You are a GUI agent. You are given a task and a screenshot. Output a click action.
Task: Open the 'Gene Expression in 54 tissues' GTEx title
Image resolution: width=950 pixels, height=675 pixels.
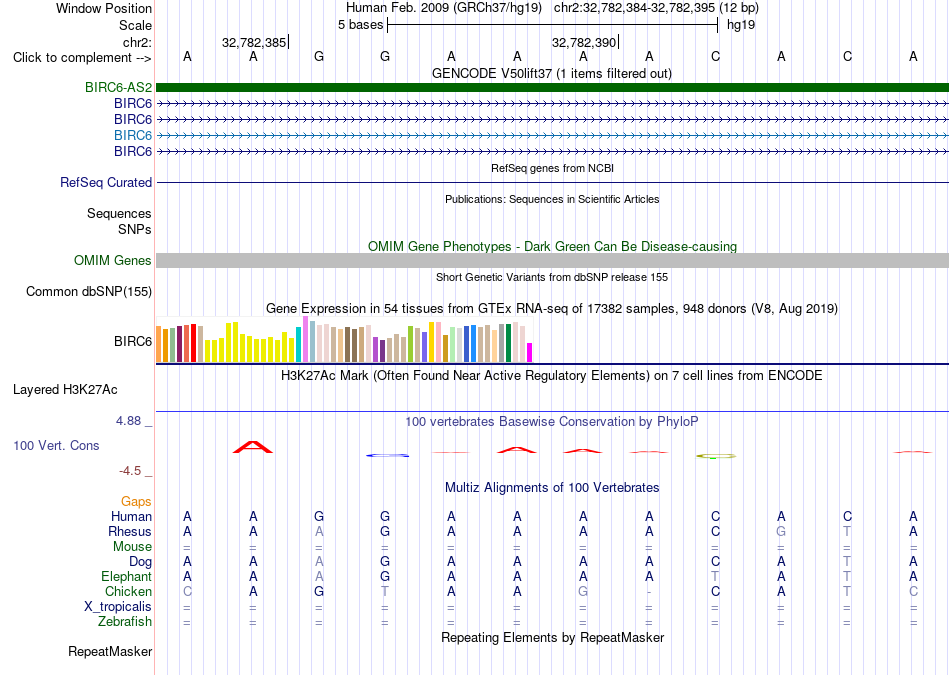tap(552, 308)
